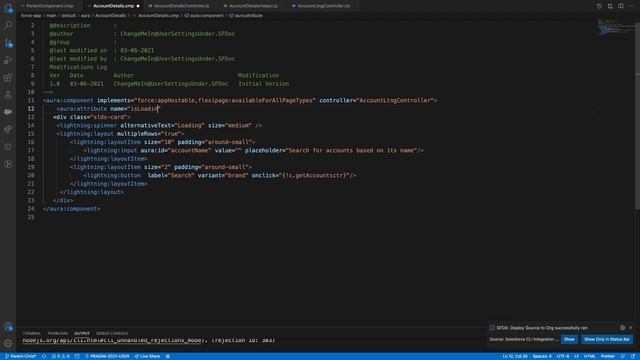640x360 pixels.
Task: Click the Parent-Child branch in the status bar
Action: click(20, 356)
